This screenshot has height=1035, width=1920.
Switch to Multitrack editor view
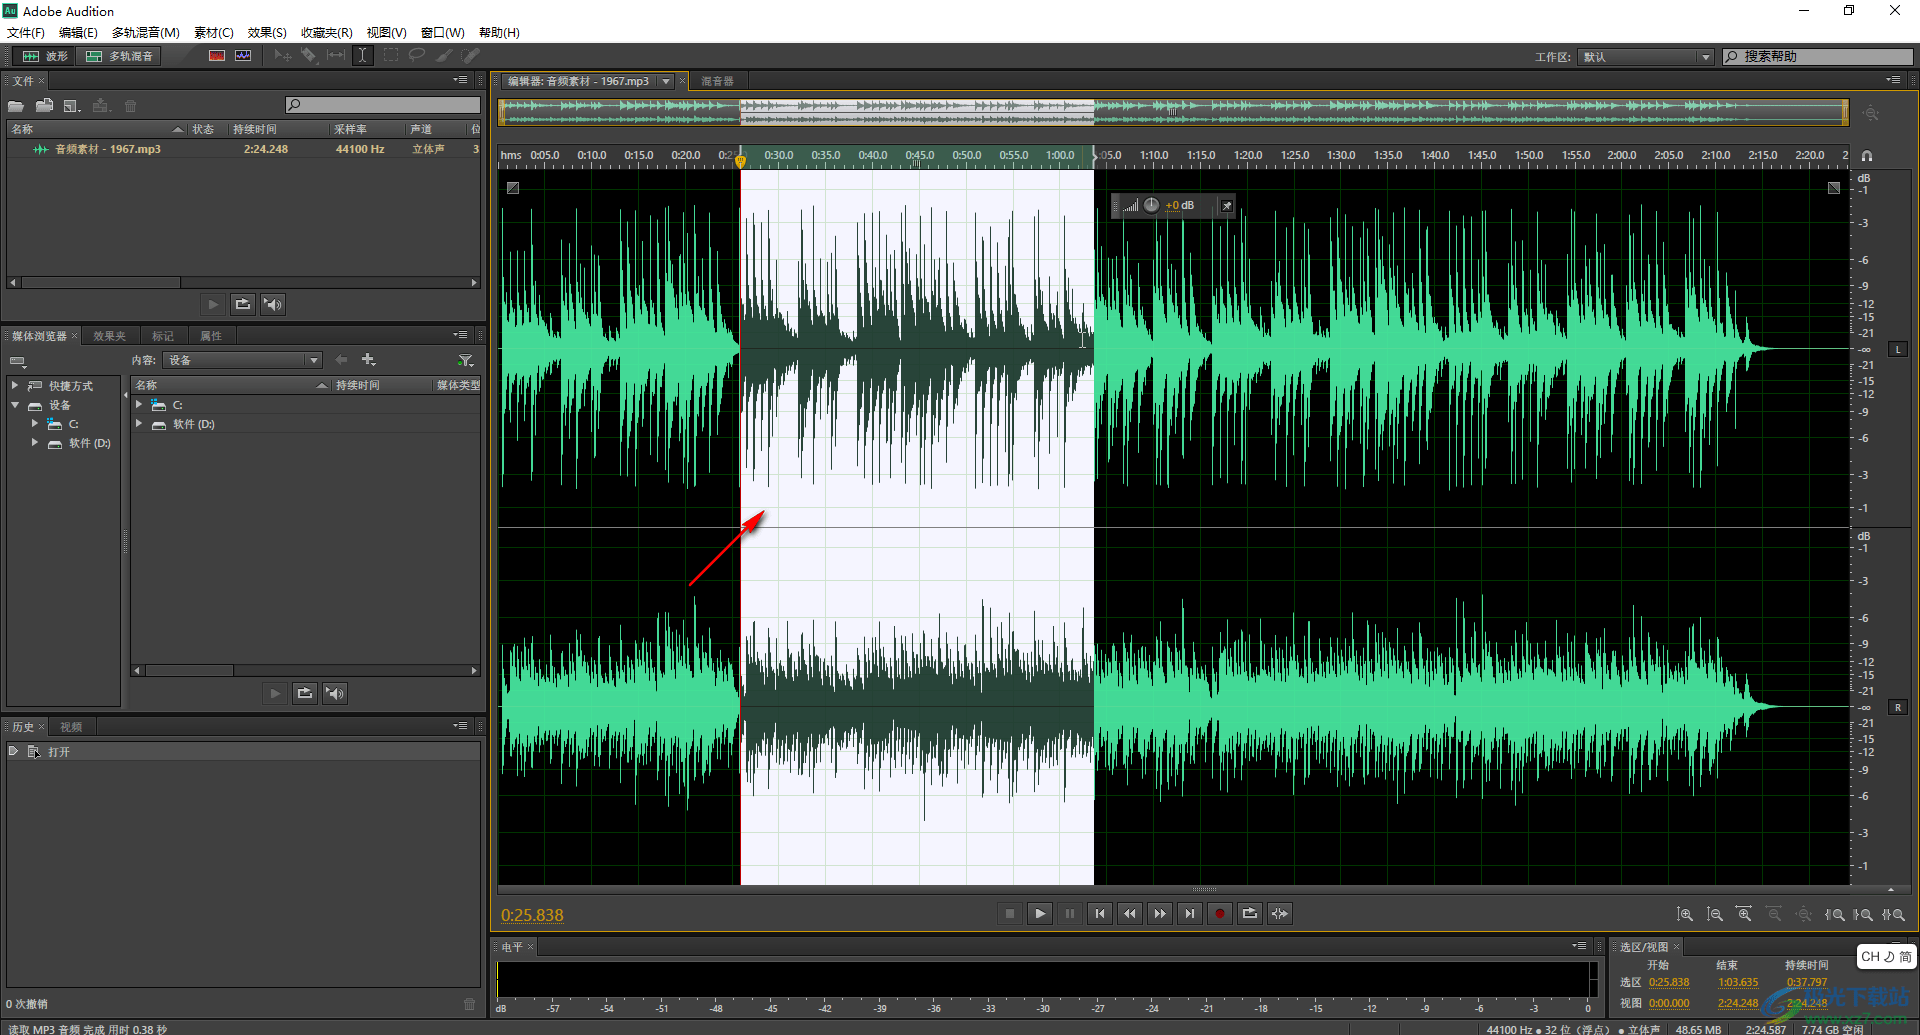[x=120, y=56]
